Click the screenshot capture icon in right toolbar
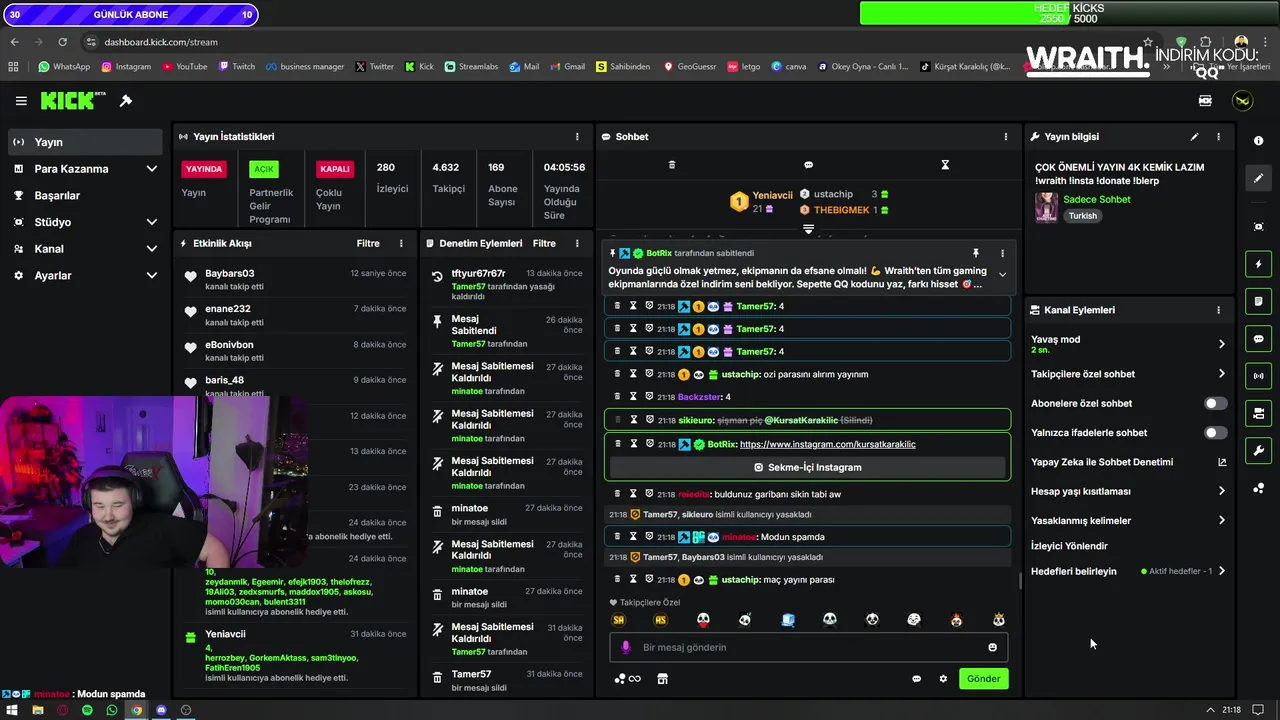This screenshot has height=720, width=1280. point(1258,227)
